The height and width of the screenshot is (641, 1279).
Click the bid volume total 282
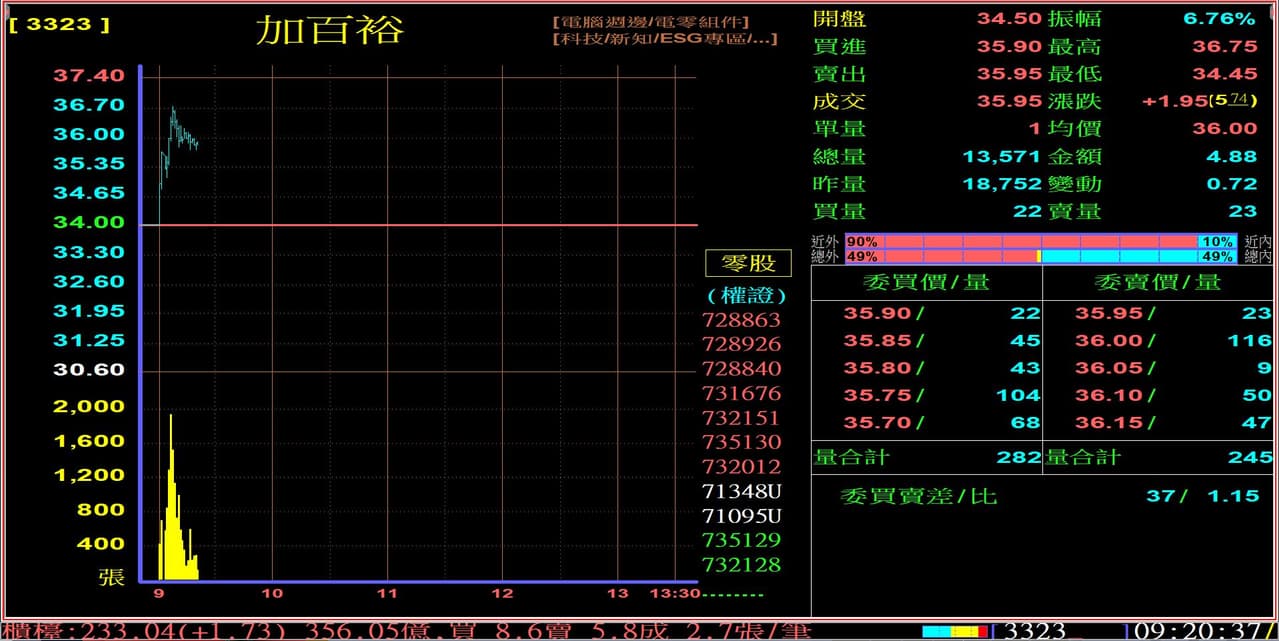(1018, 458)
